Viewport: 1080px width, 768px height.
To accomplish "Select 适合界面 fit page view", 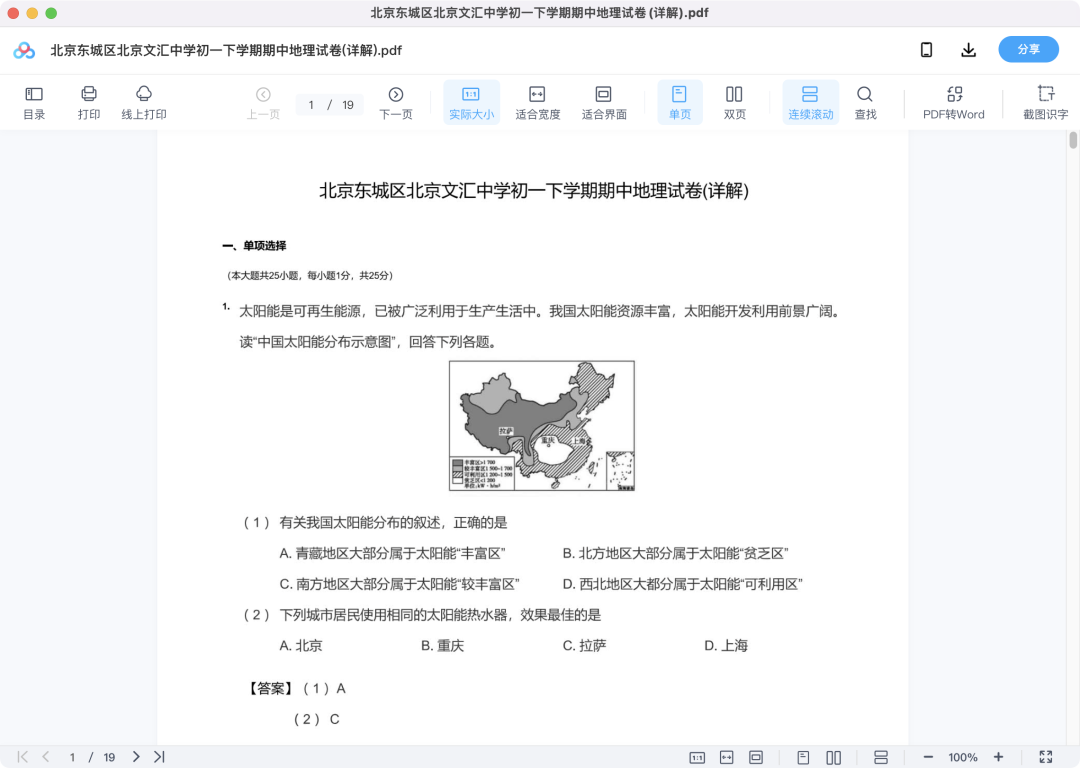I will [603, 103].
